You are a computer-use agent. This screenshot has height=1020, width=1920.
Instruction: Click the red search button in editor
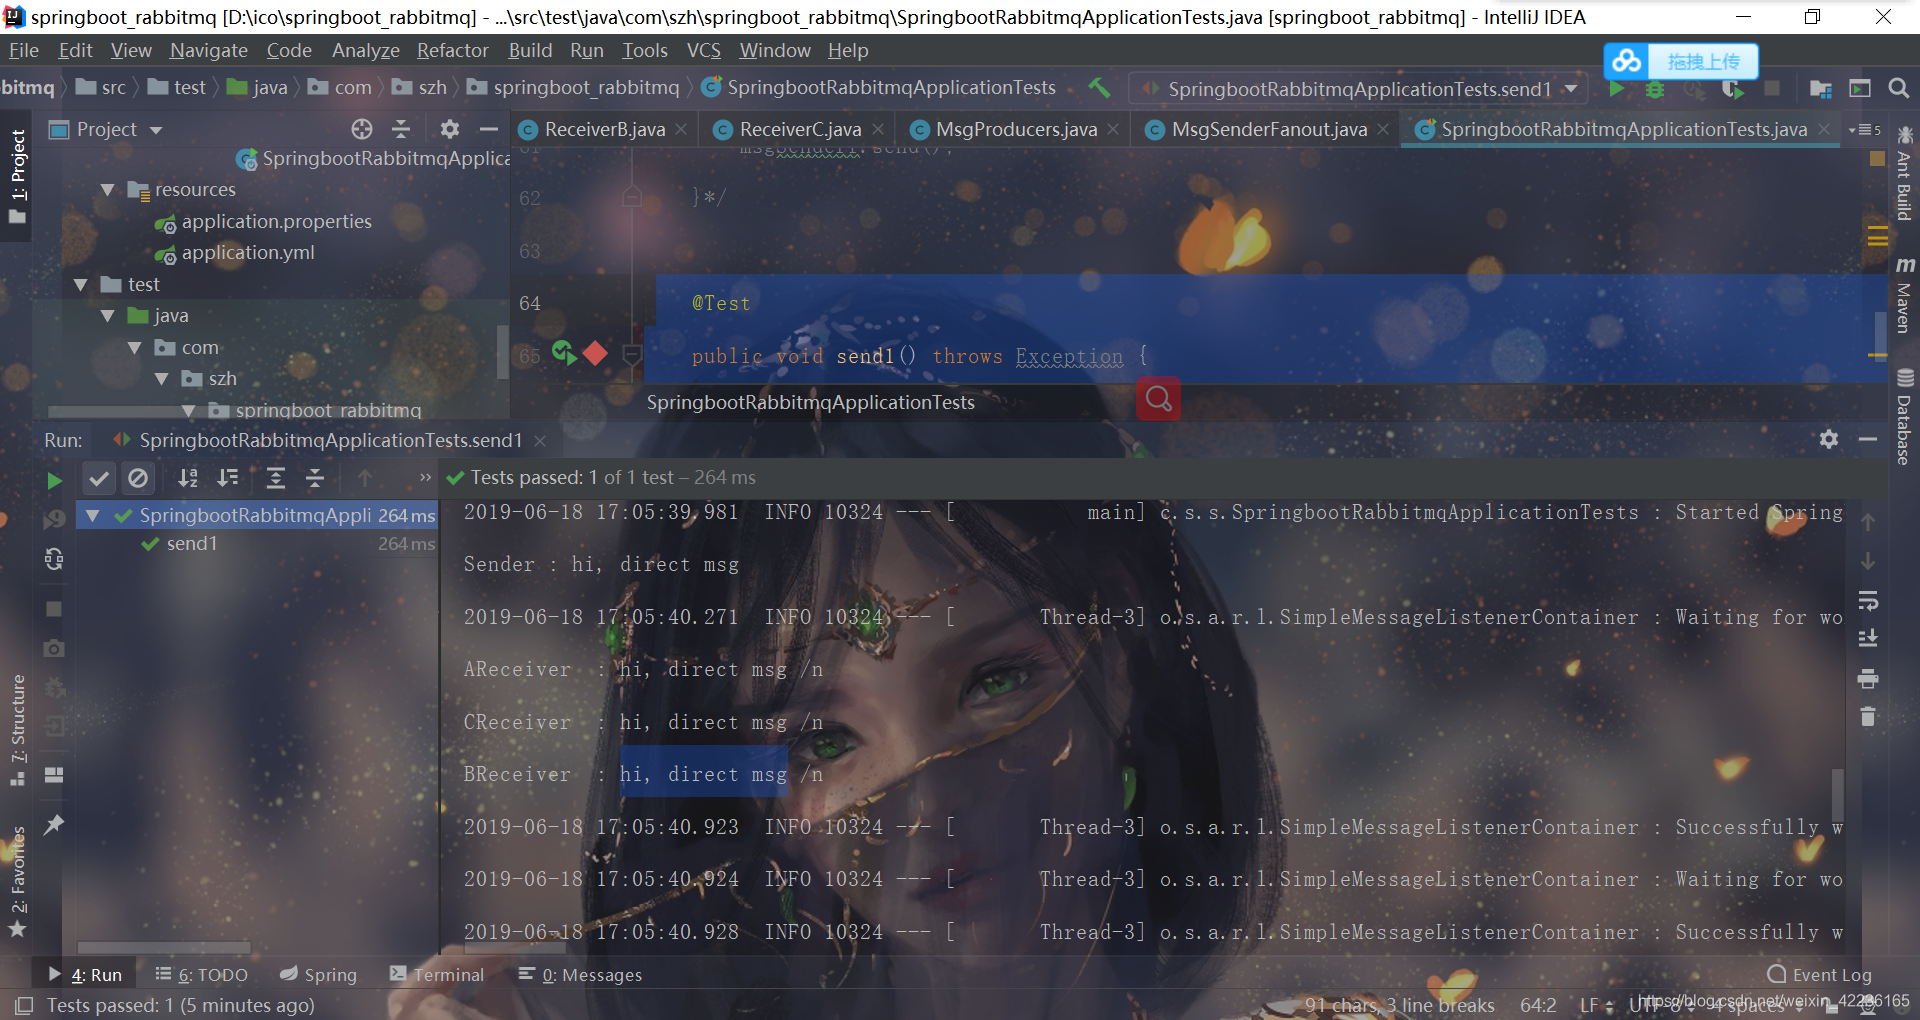[x=1158, y=399]
